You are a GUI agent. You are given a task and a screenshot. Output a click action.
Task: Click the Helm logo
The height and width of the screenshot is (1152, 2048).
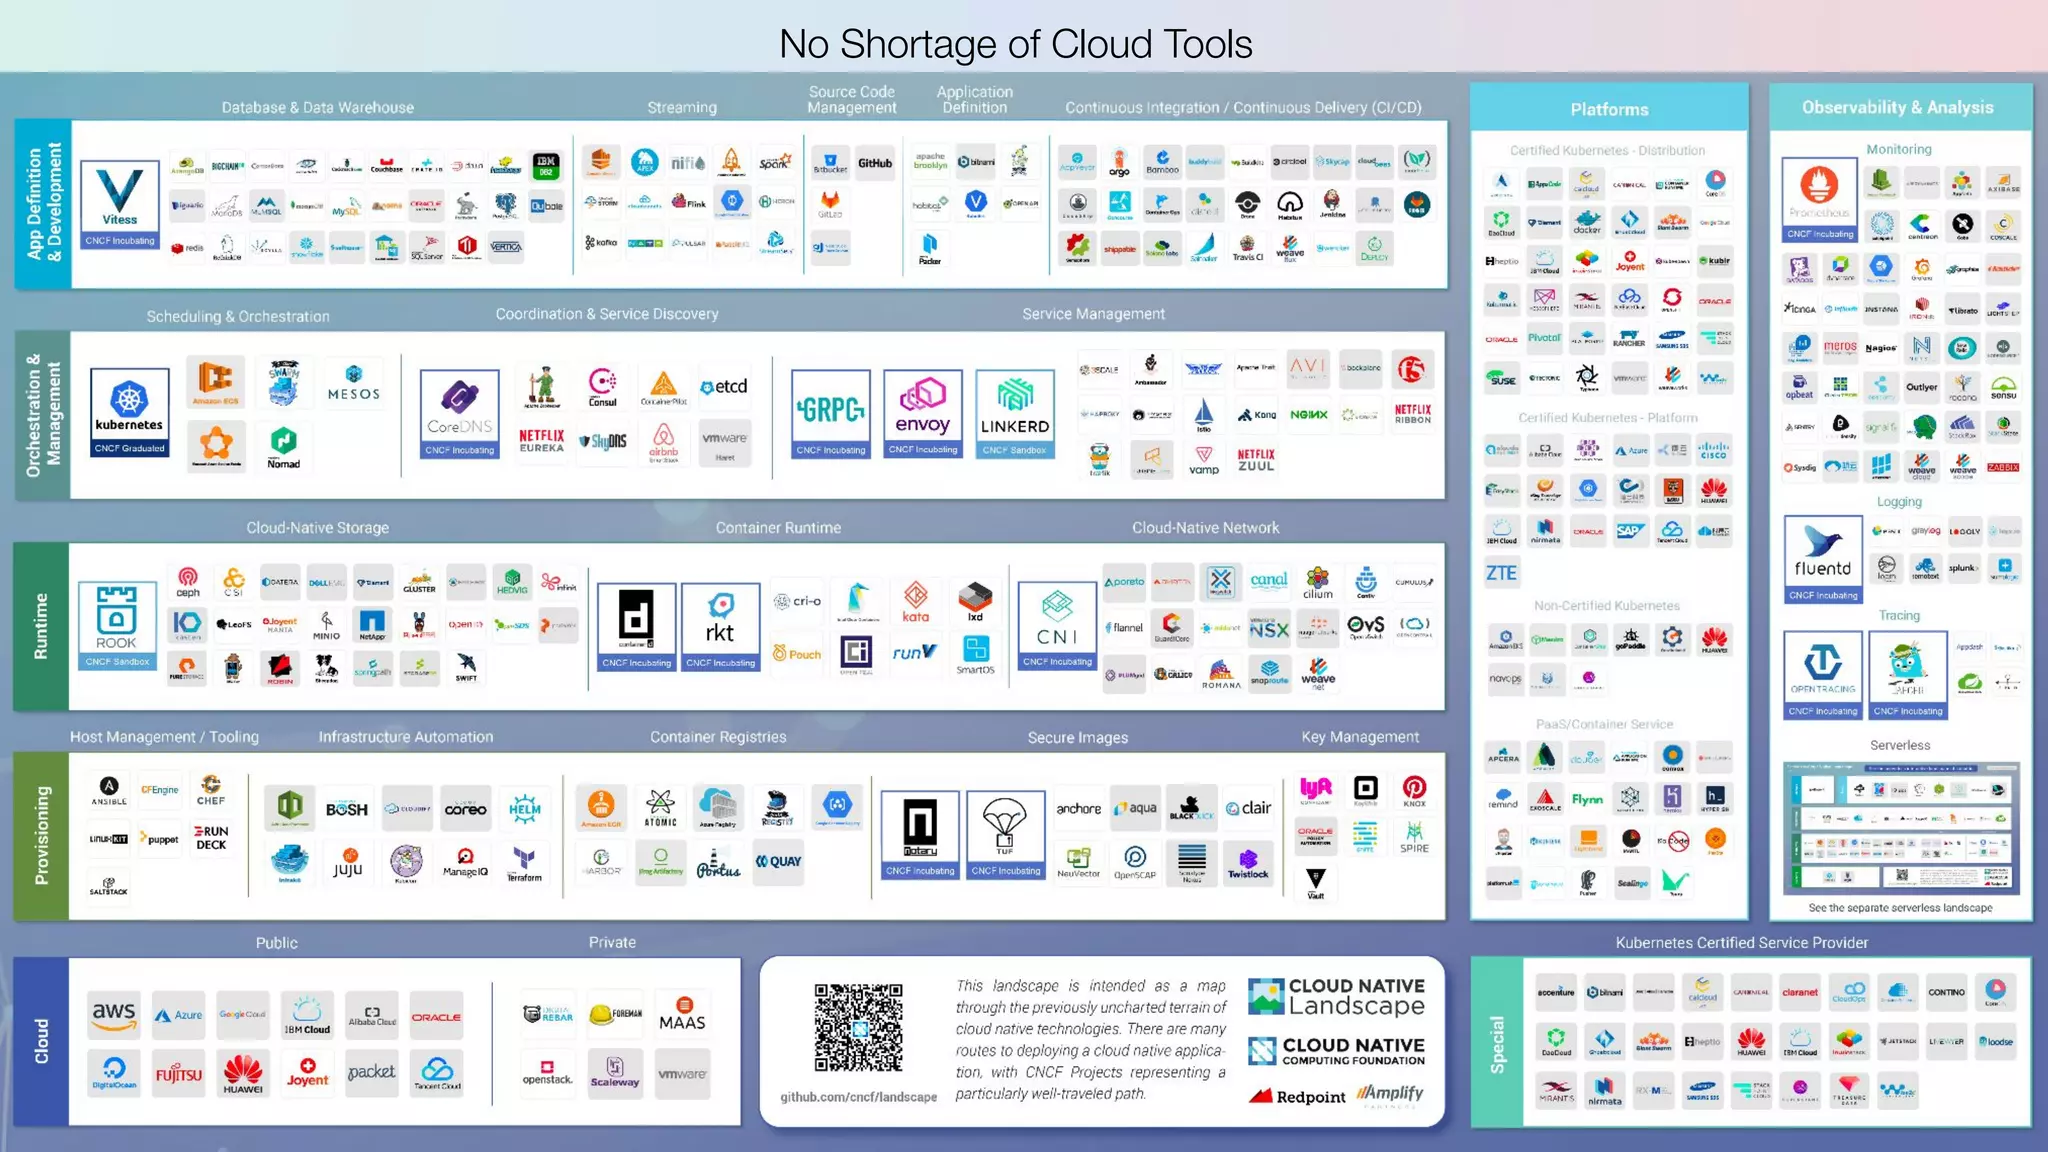(525, 809)
